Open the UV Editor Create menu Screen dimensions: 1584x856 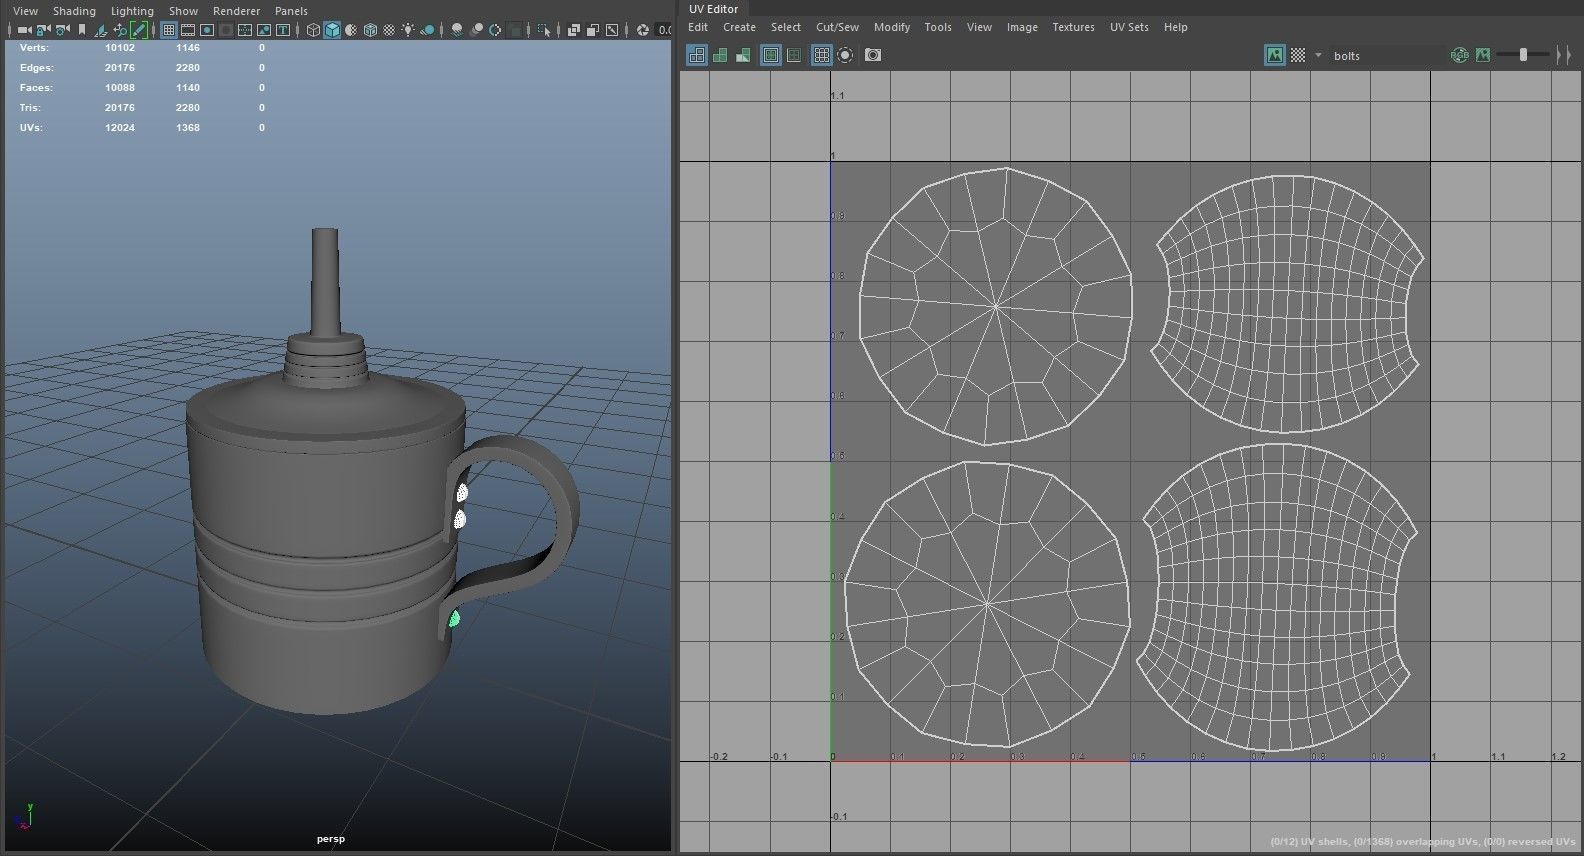coord(739,27)
